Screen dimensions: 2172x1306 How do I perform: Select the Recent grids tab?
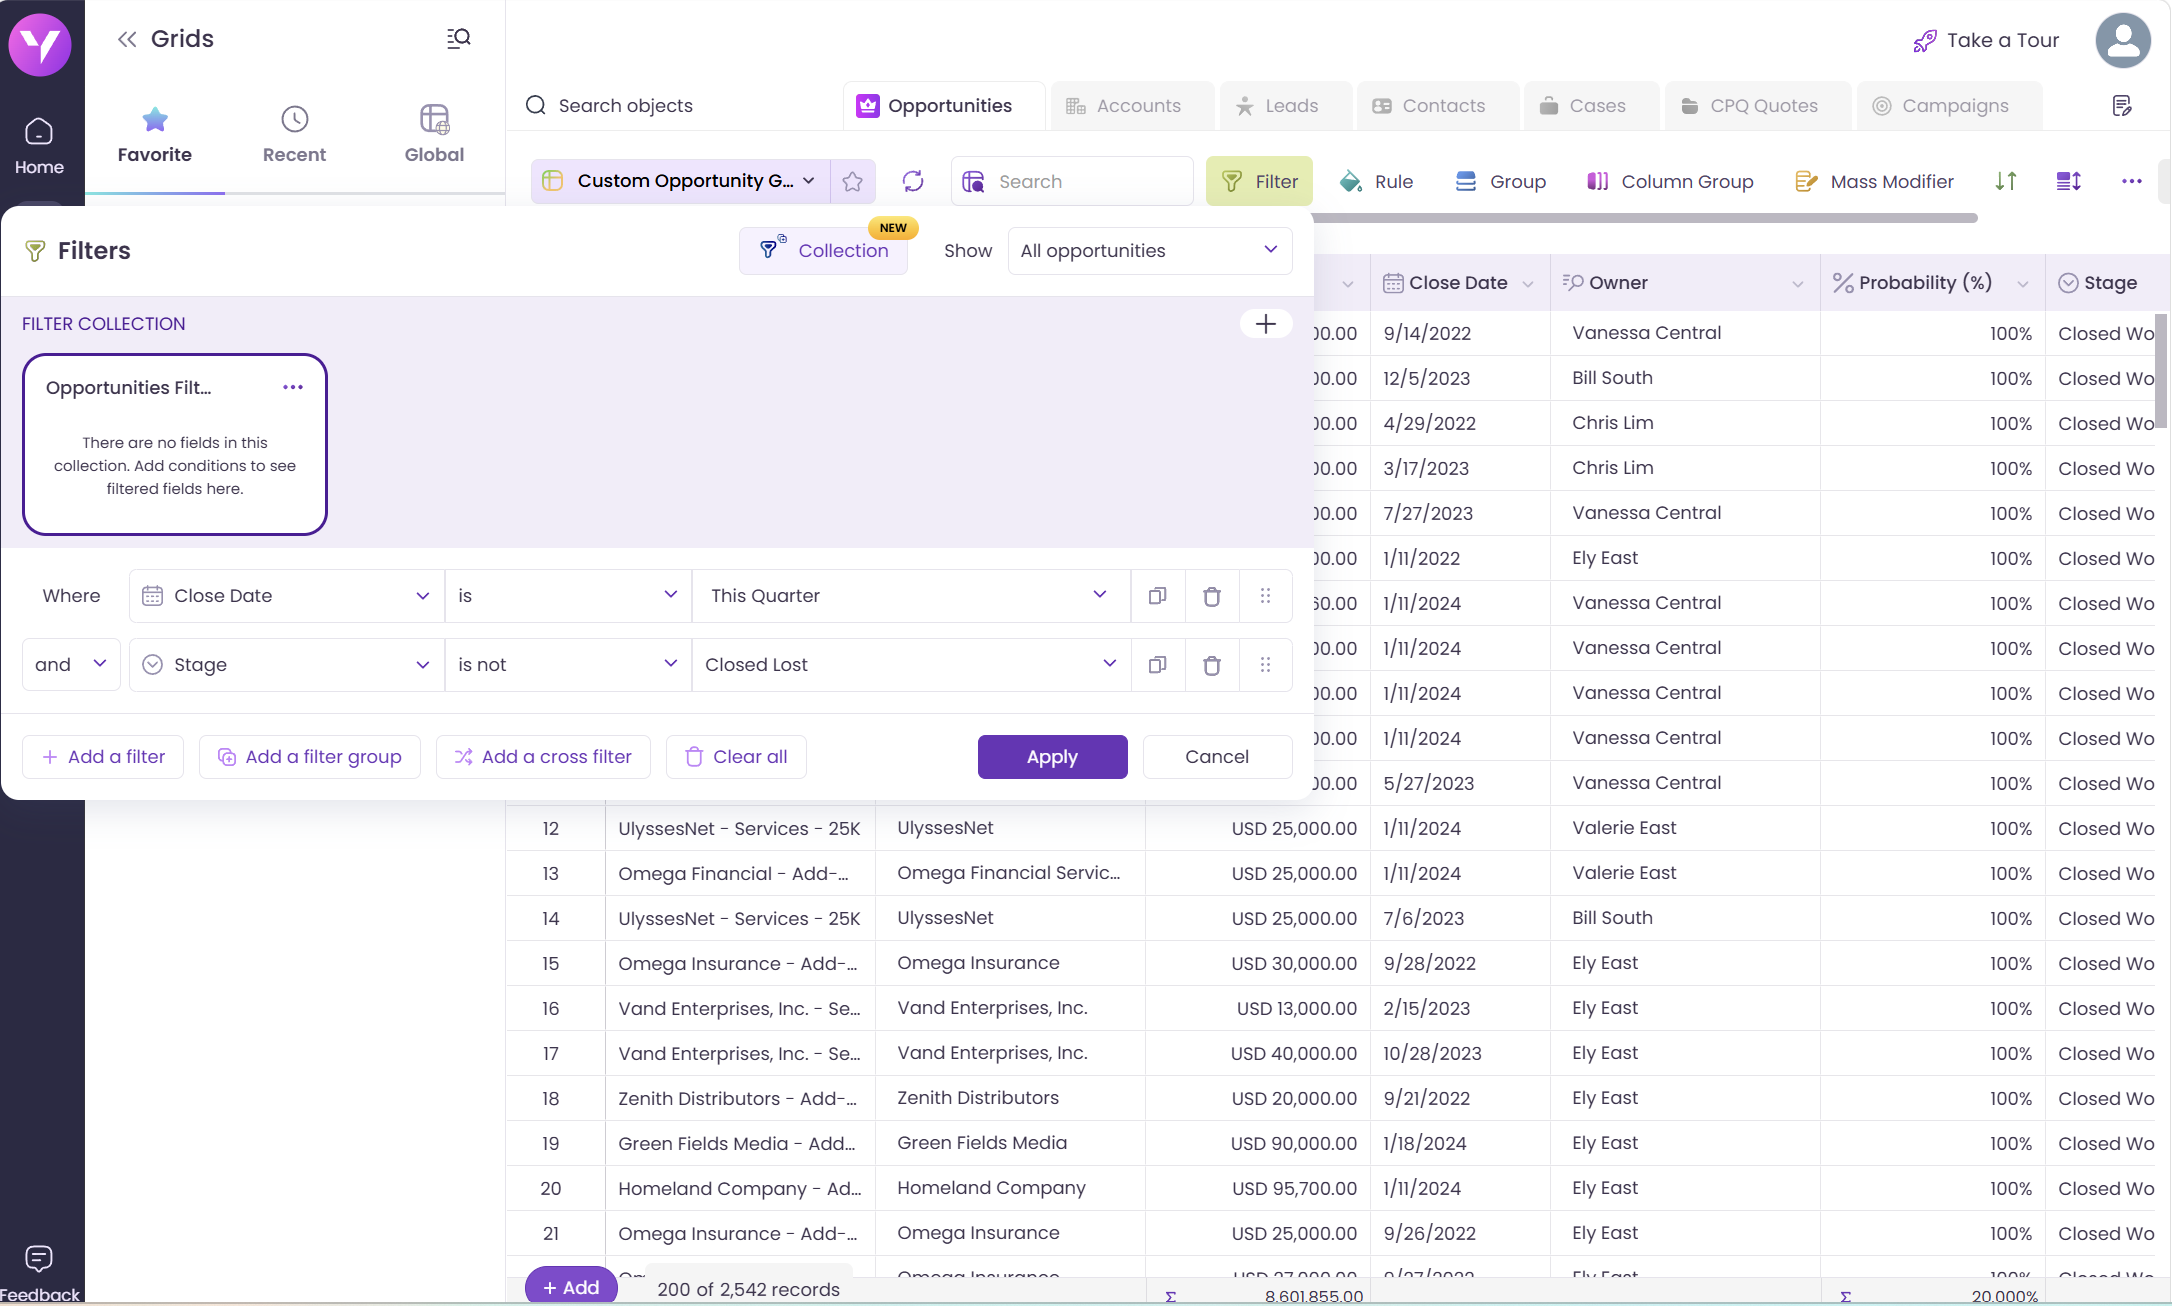[x=294, y=136]
